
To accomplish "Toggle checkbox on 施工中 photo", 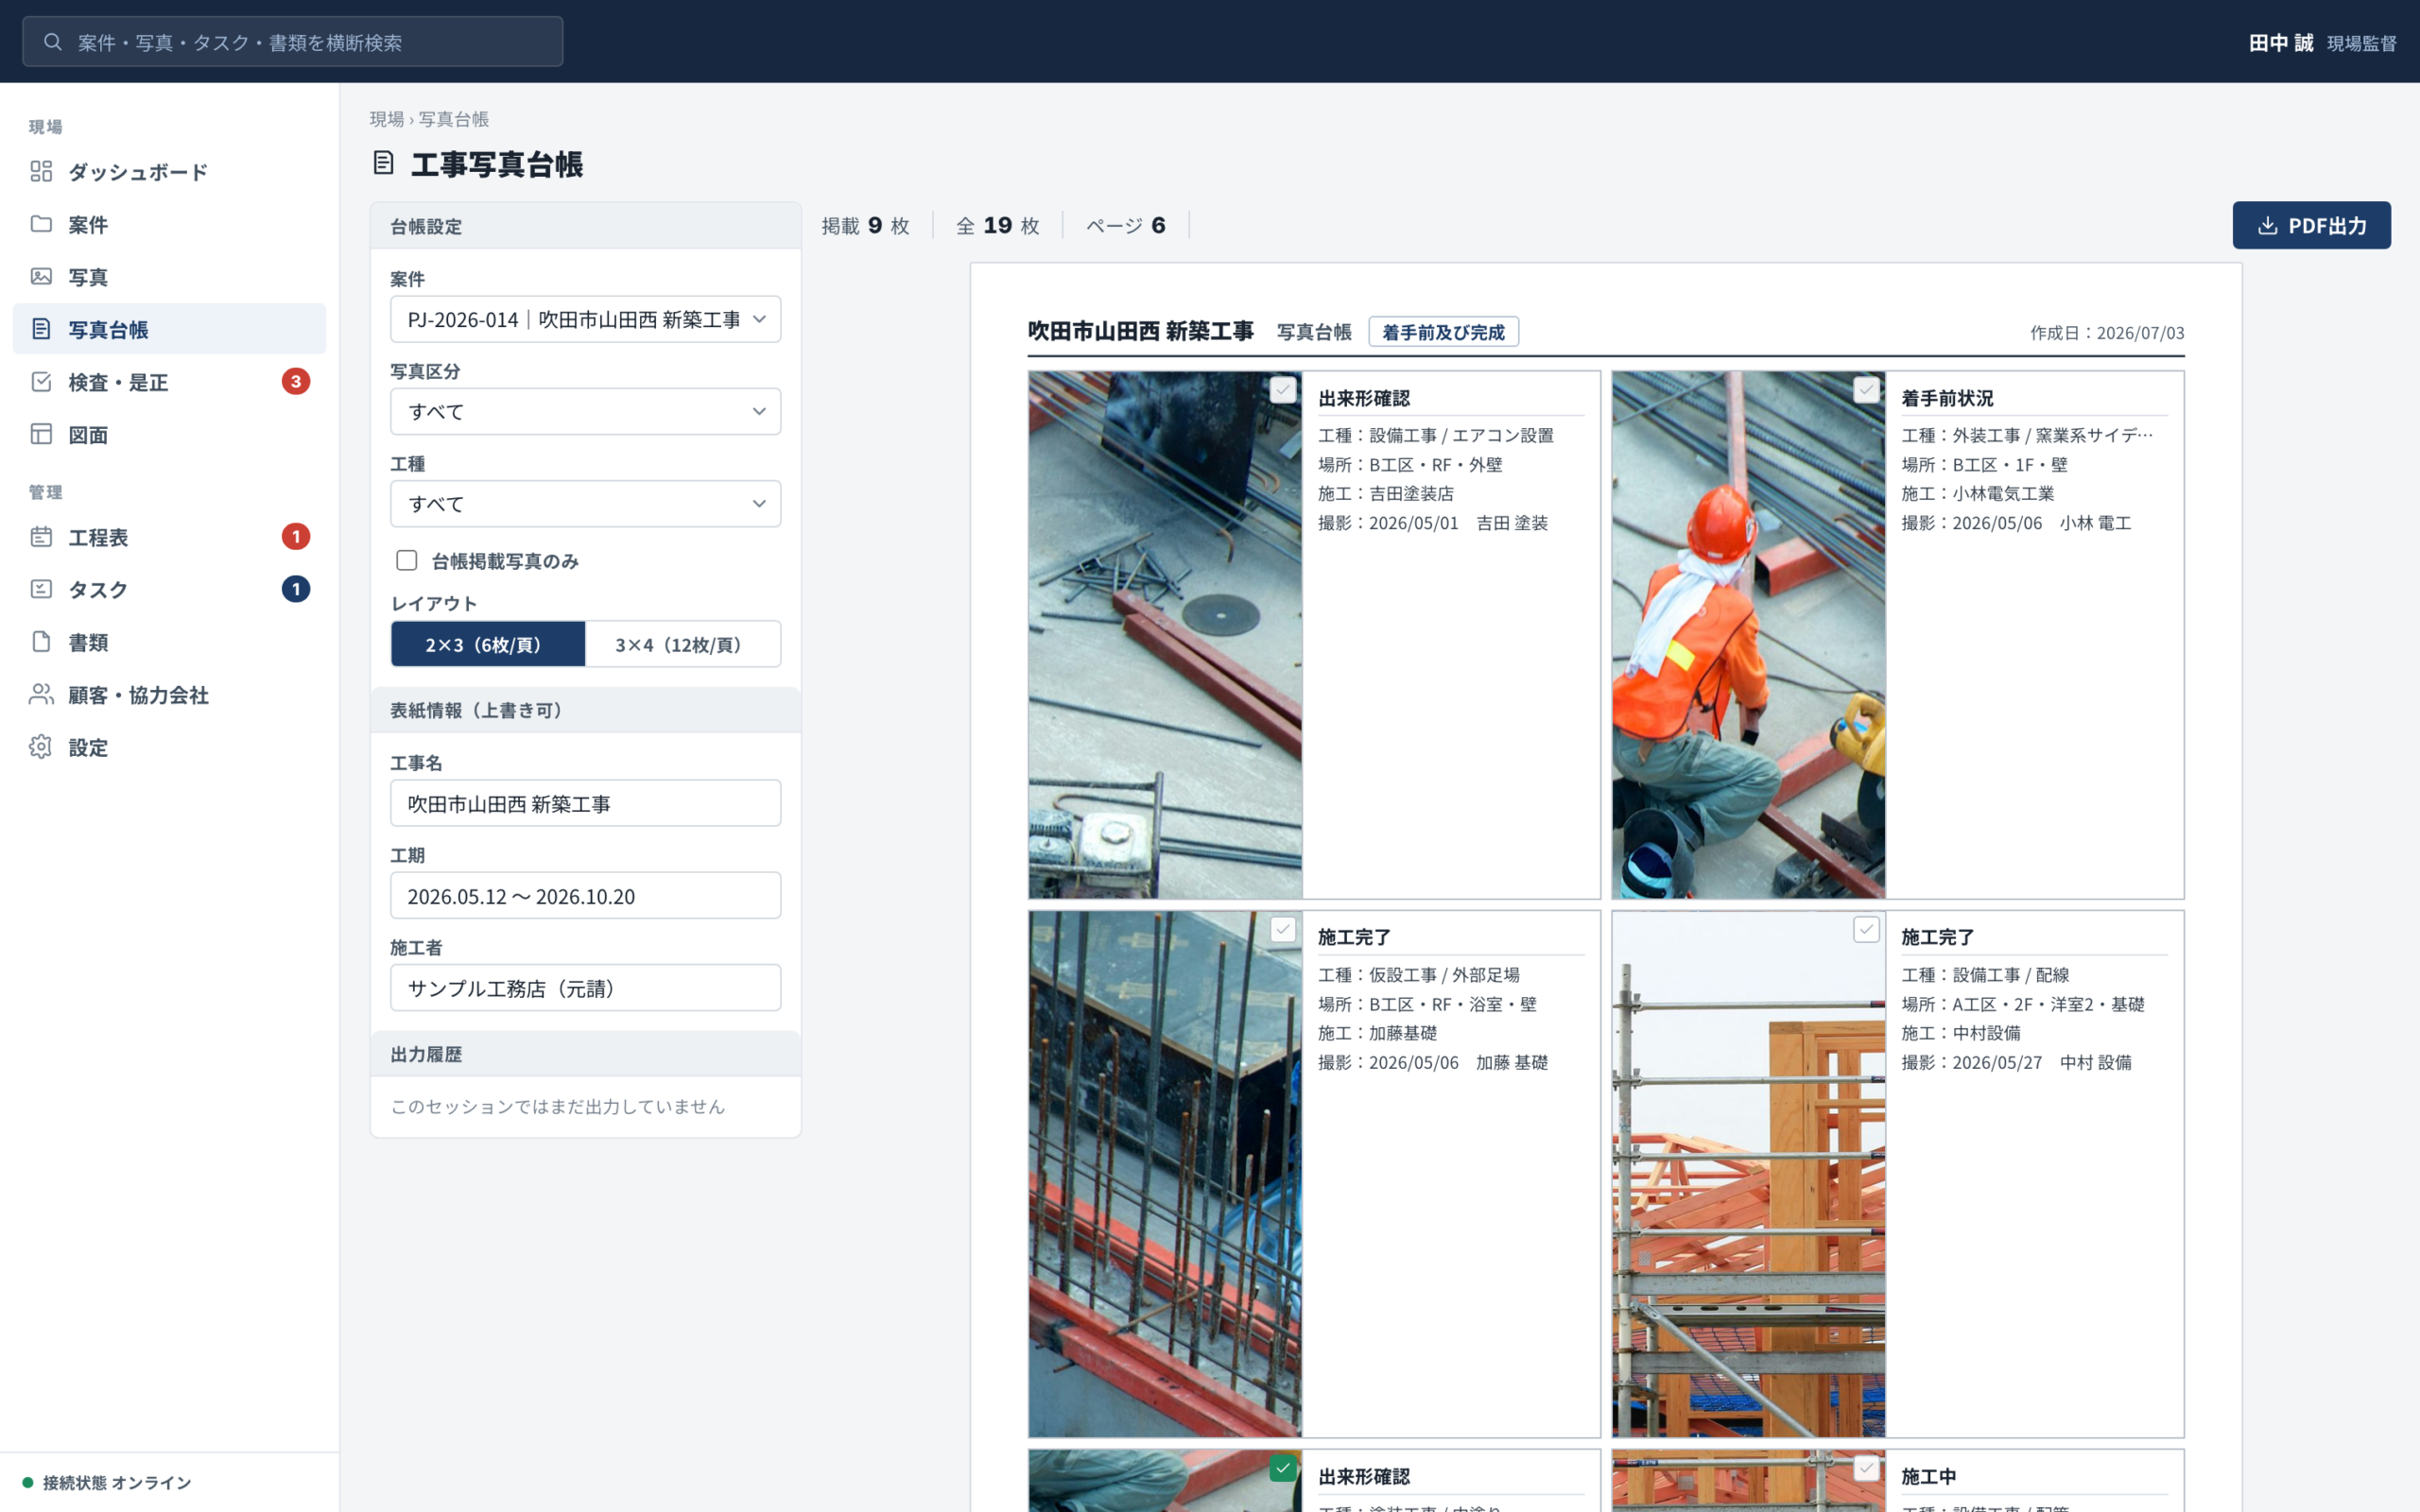I will pos(1866,1468).
